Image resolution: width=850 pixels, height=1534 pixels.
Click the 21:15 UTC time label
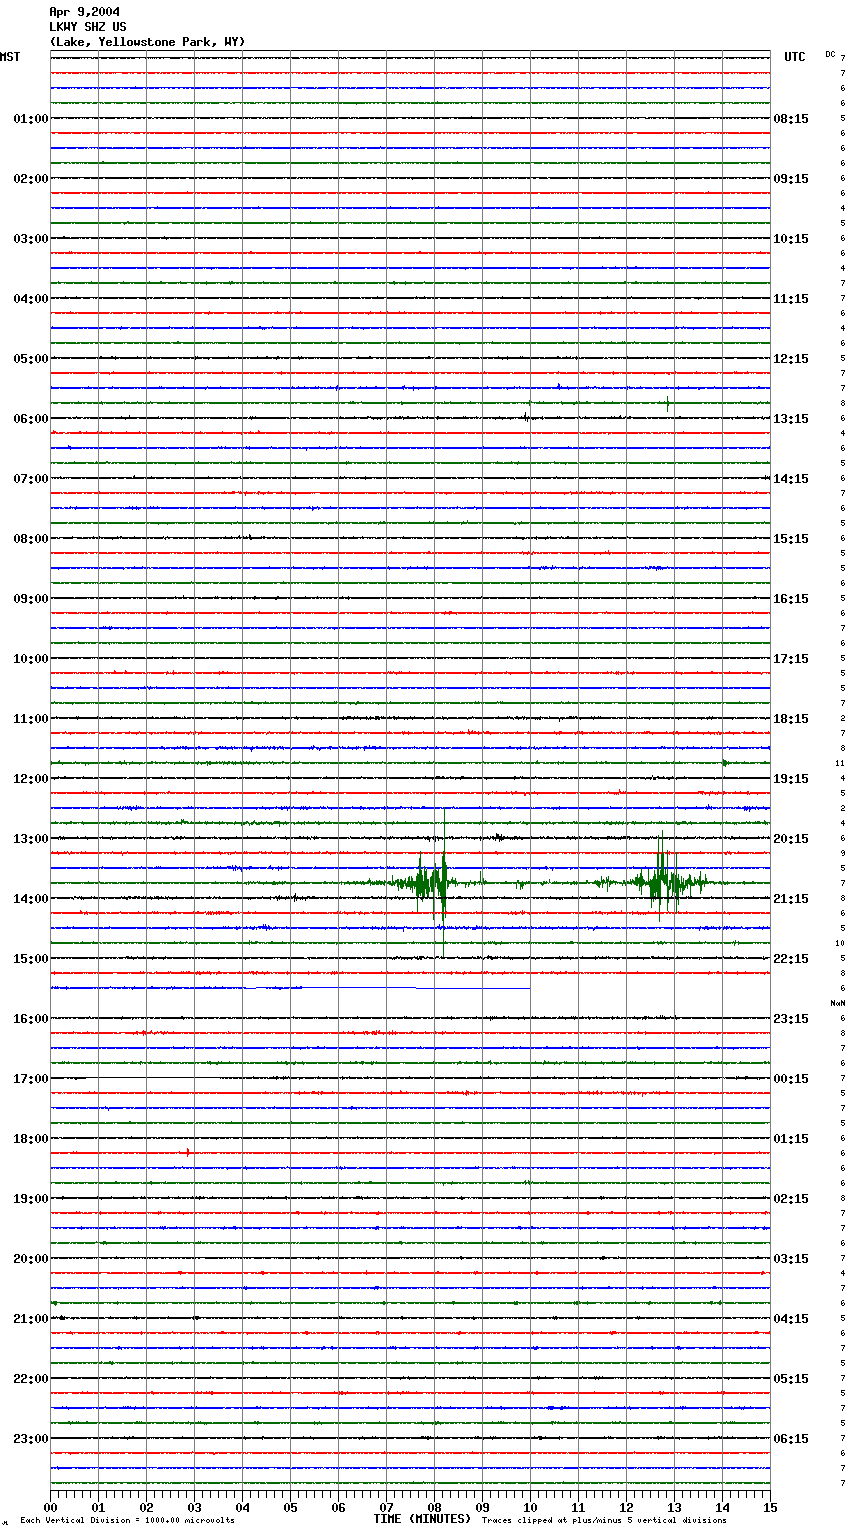point(791,898)
